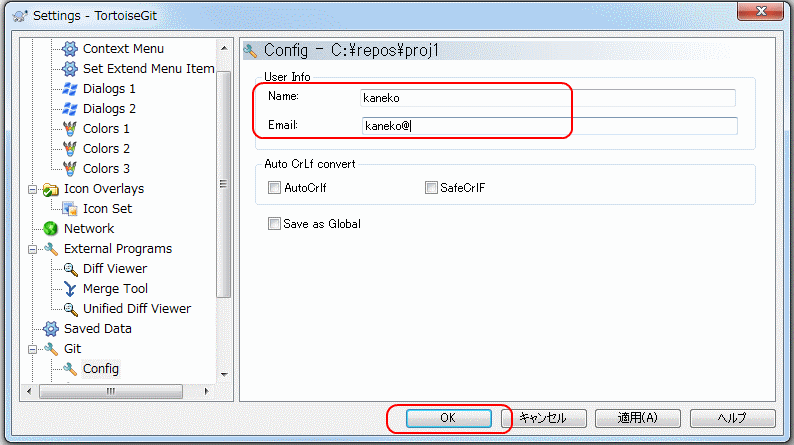
Task: Open Unified Diff Viewer settings
Action: (x=137, y=309)
